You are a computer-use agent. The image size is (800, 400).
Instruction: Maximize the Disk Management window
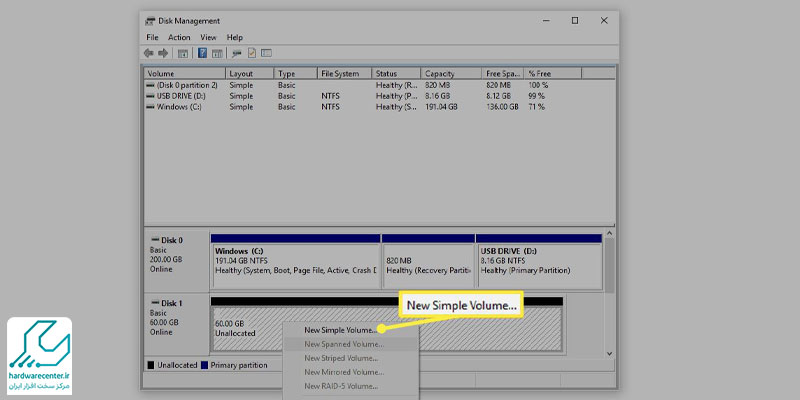[575, 21]
